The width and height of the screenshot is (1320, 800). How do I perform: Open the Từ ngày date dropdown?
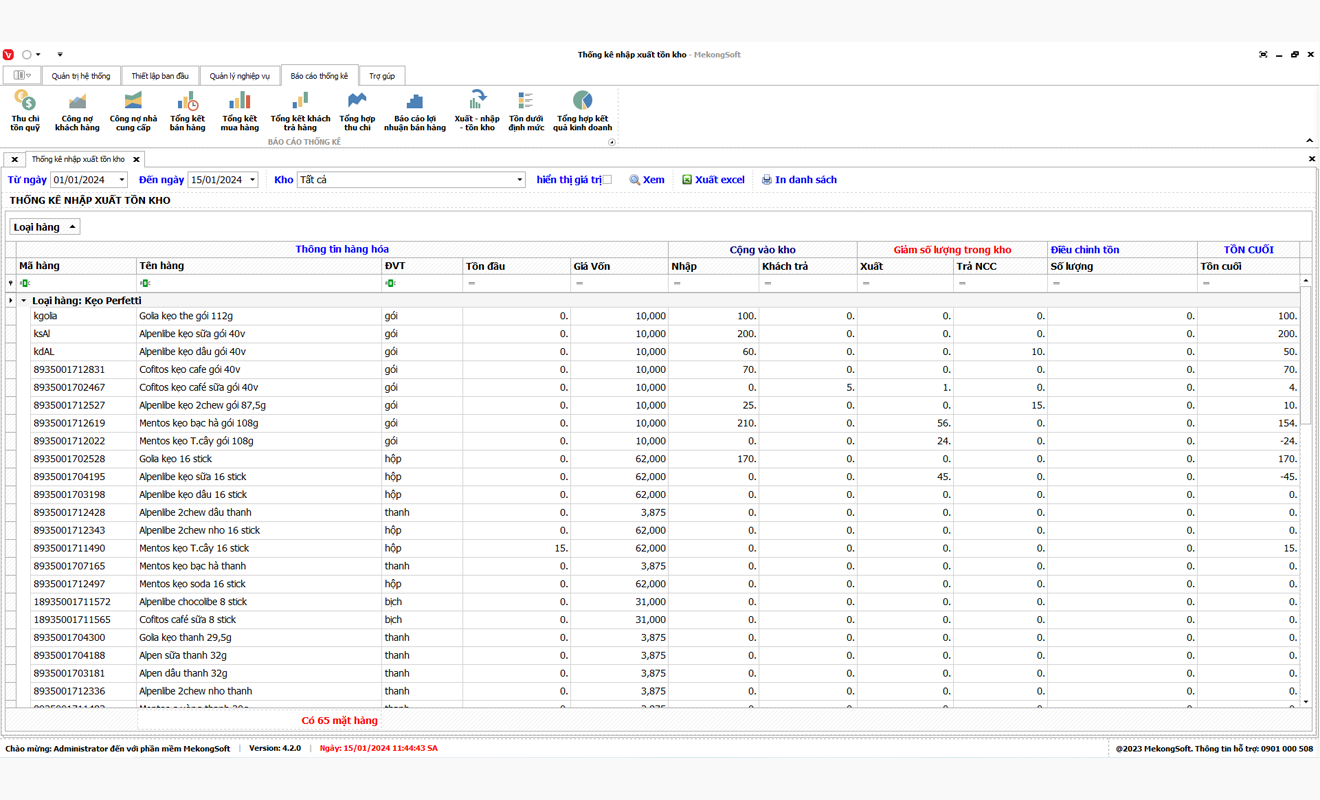(x=122, y=180)
